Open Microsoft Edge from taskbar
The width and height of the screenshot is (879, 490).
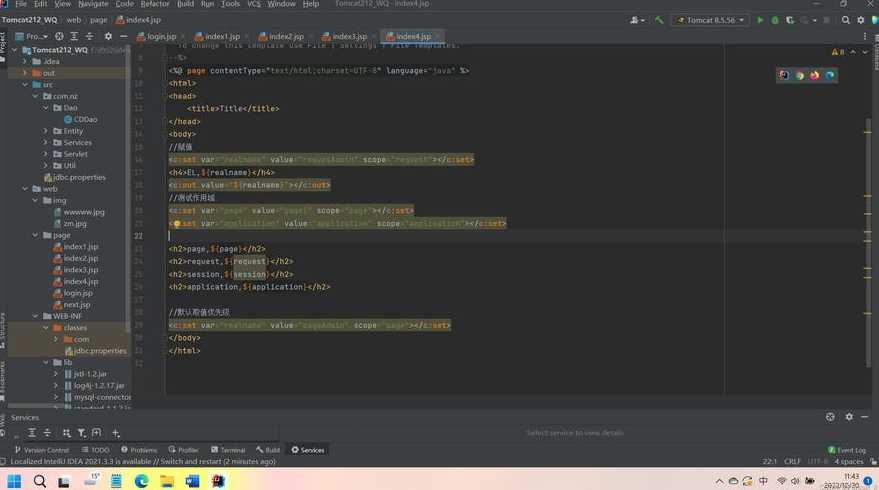pos(141,481)
